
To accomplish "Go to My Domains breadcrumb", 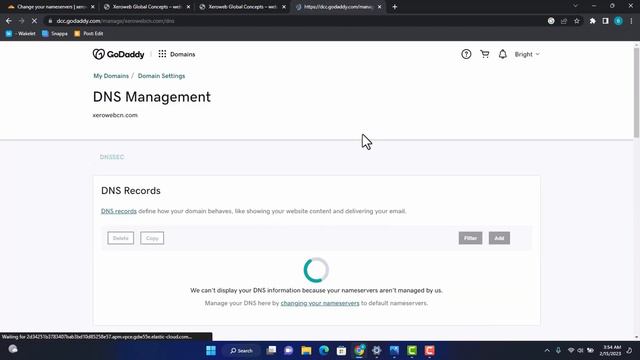I will [111, 76].
